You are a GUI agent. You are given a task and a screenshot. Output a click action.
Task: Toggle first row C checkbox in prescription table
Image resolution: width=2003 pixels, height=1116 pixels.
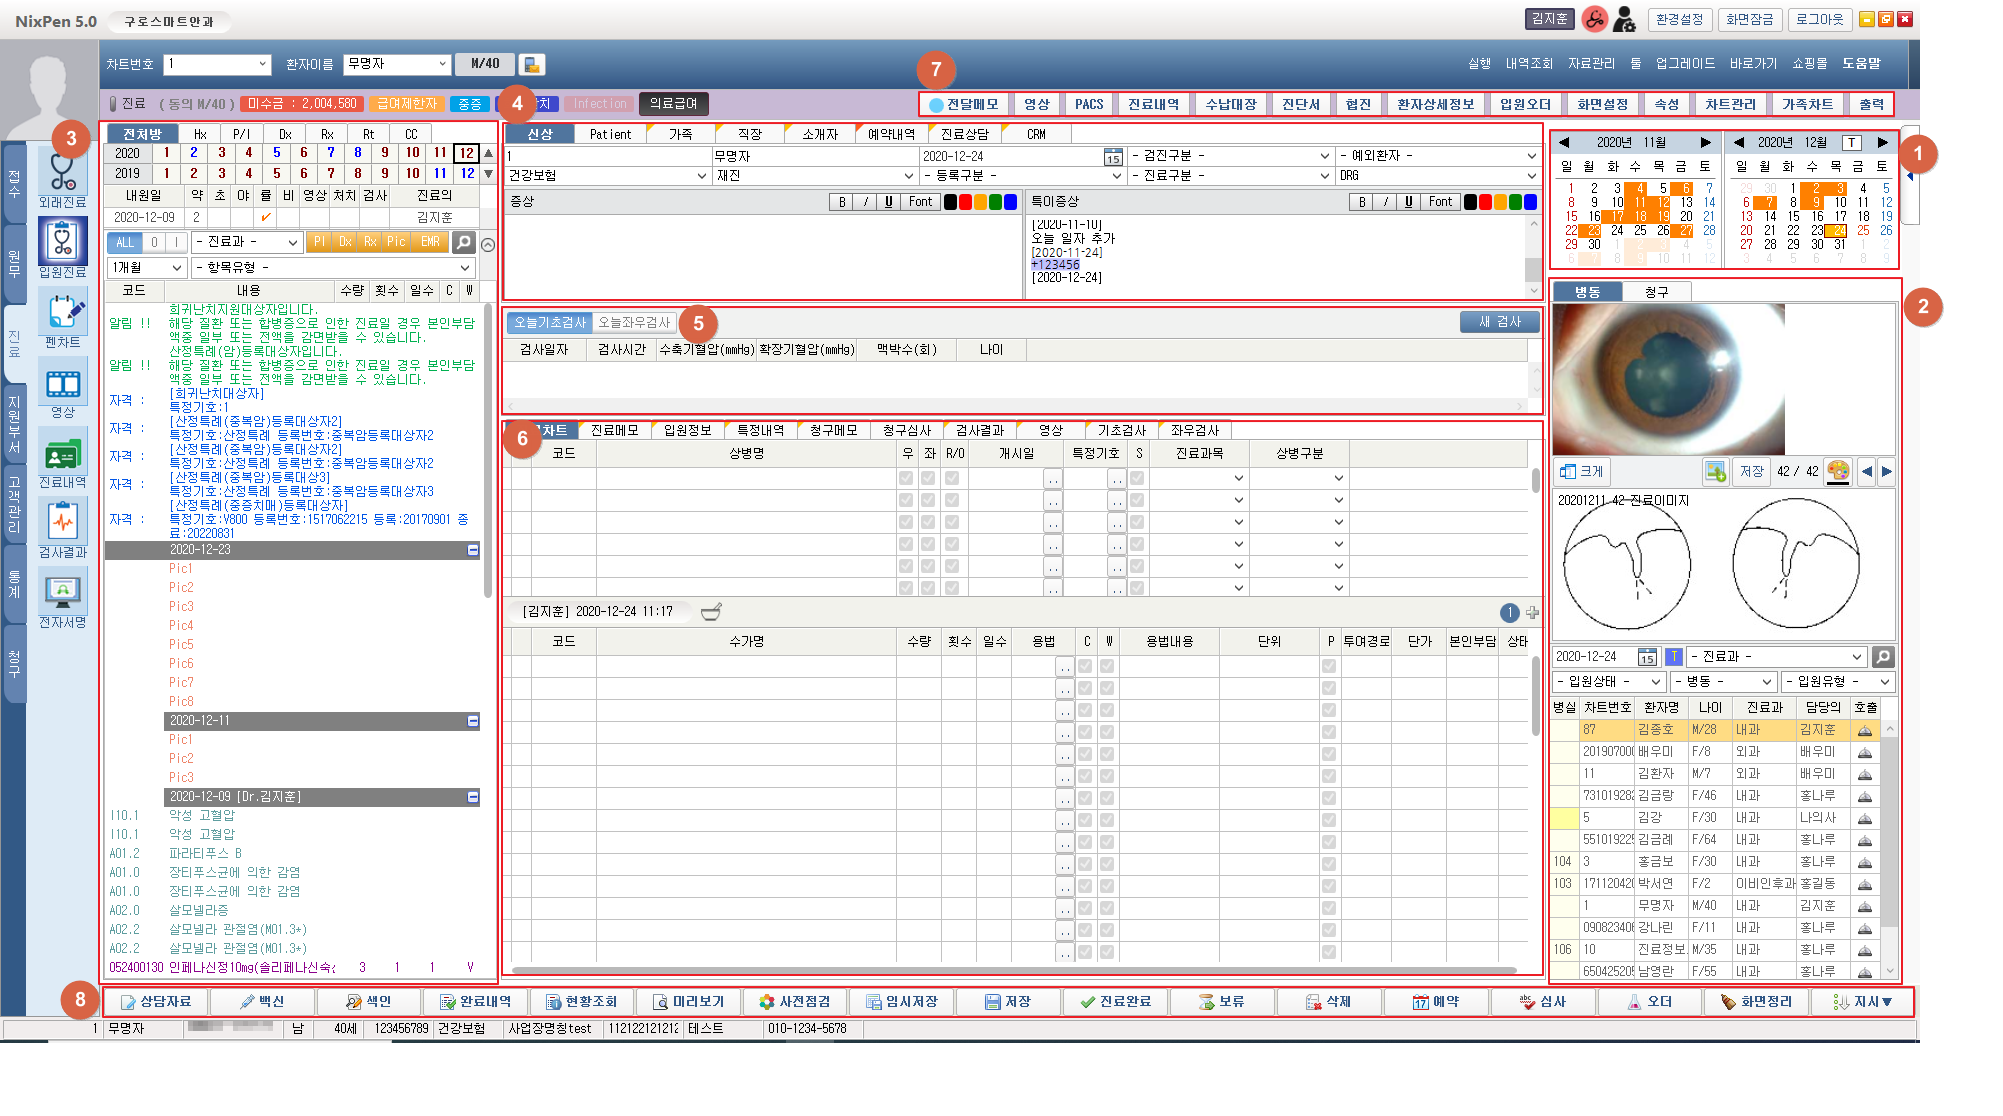pos(1085,666)
